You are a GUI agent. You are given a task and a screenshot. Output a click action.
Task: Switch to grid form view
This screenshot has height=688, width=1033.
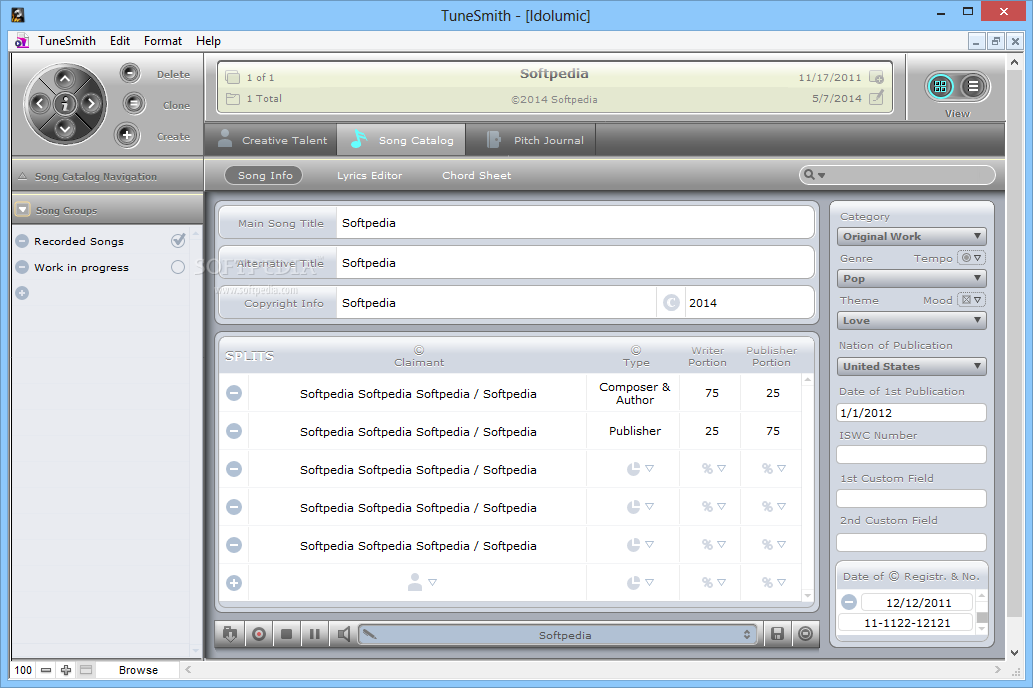tap(940, 86)
